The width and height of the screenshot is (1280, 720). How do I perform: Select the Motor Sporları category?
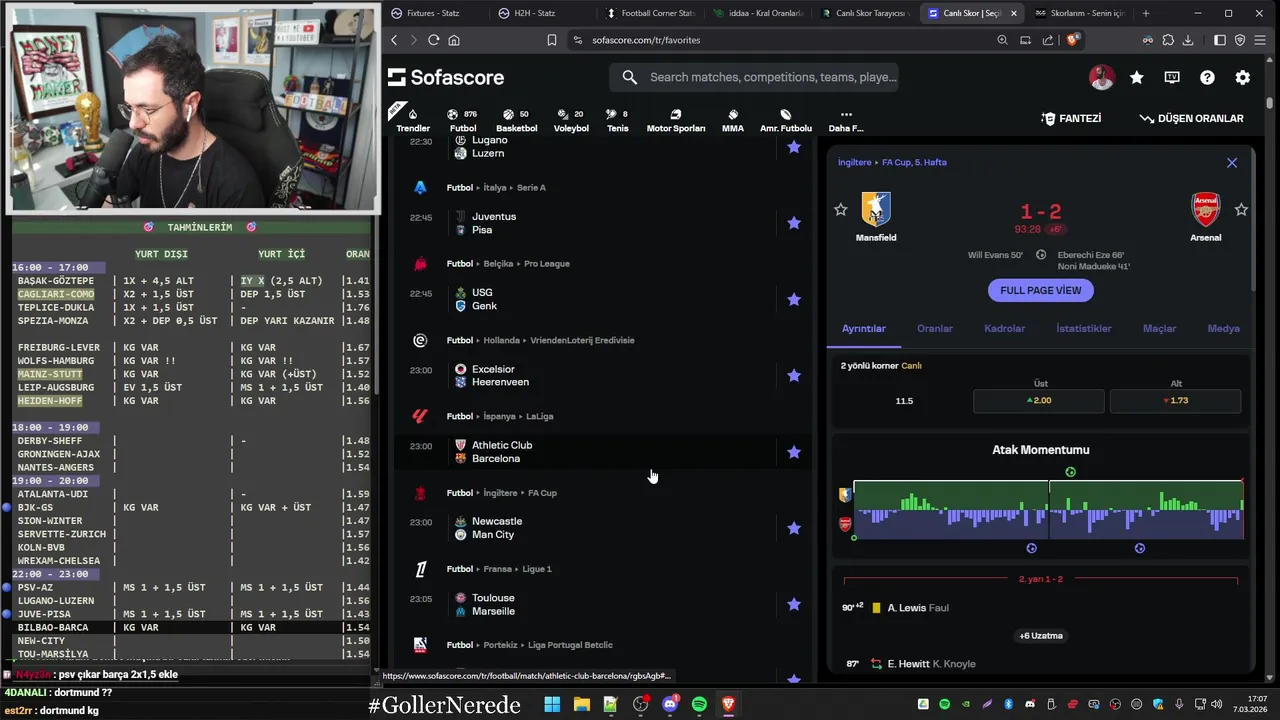point(676,120)
